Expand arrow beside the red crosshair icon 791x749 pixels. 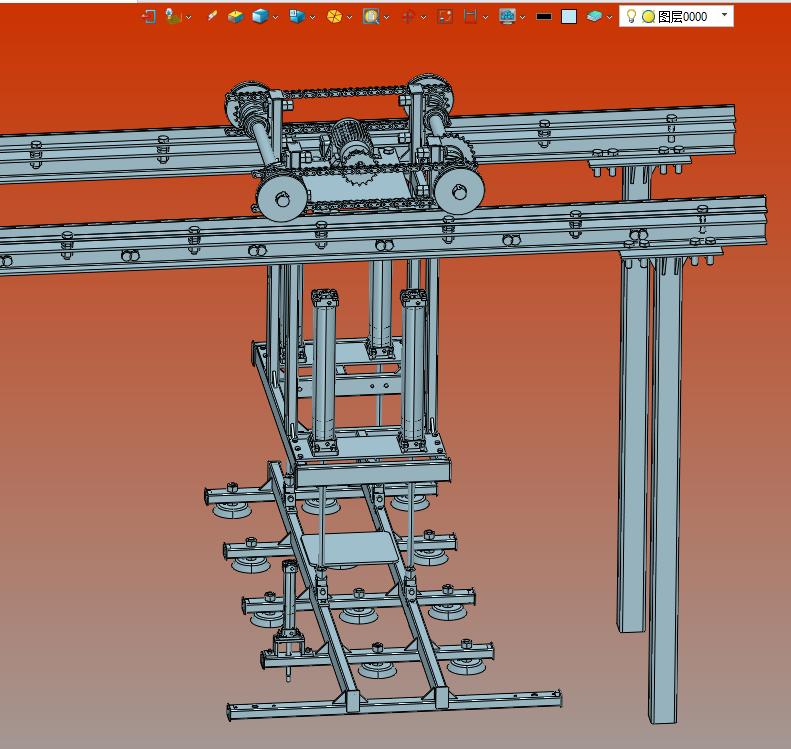(423, 18)
